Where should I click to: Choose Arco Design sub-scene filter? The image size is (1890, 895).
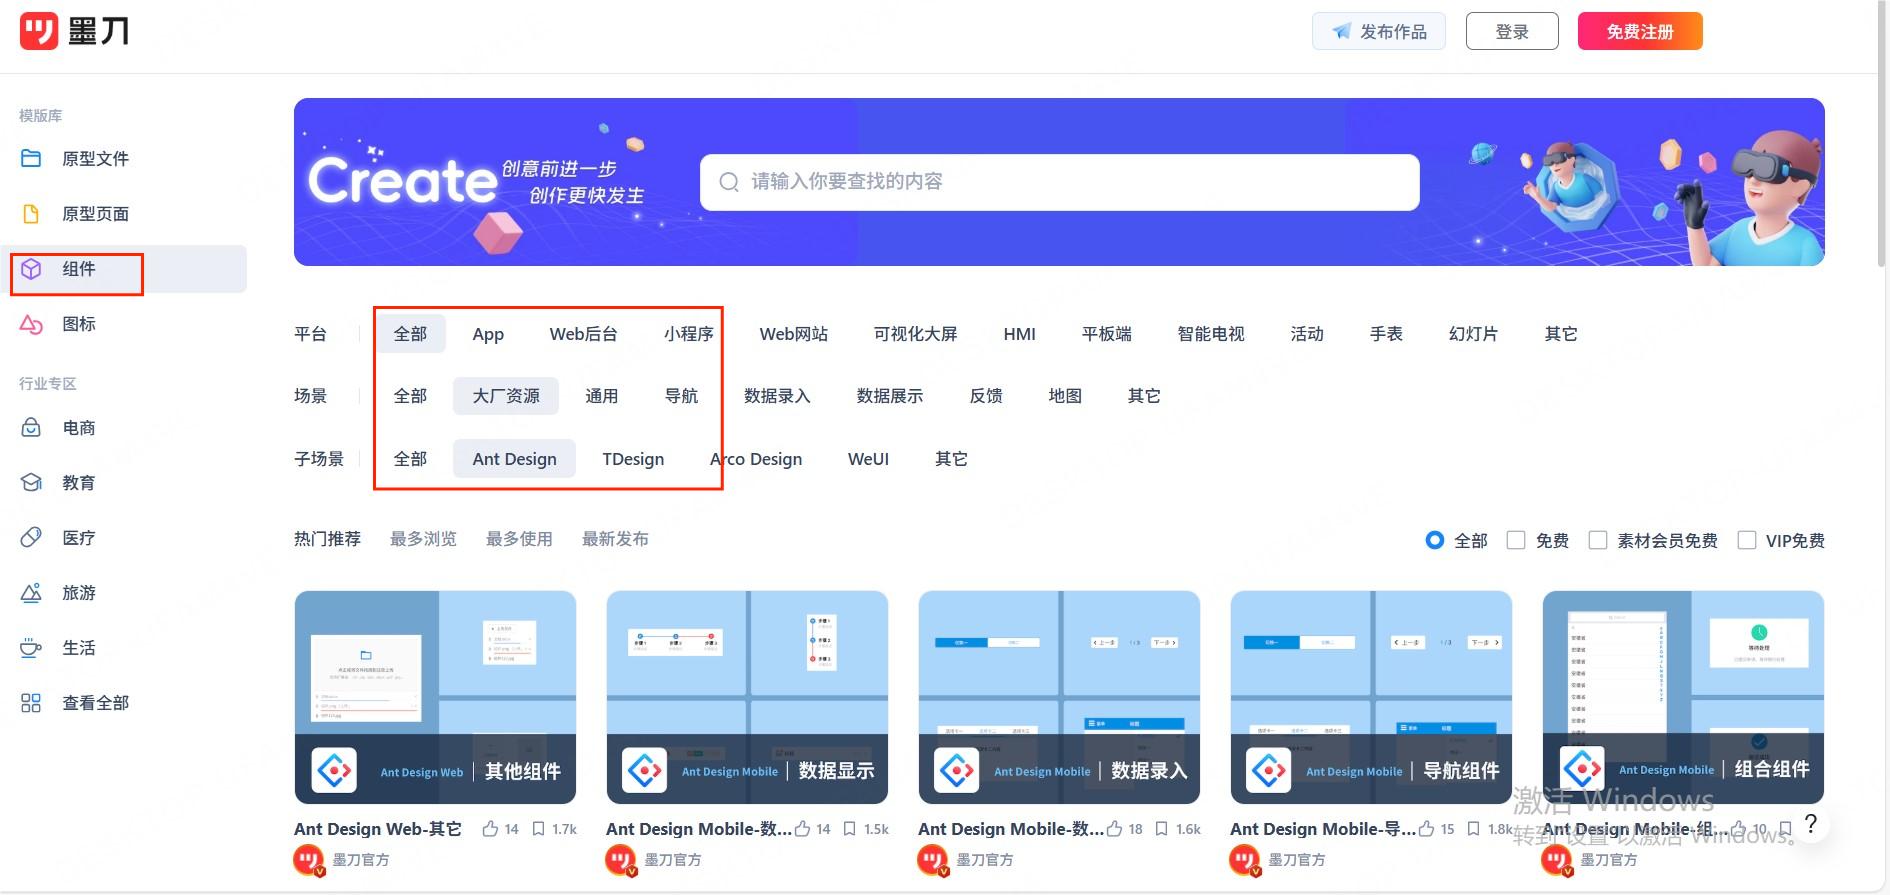756,459
